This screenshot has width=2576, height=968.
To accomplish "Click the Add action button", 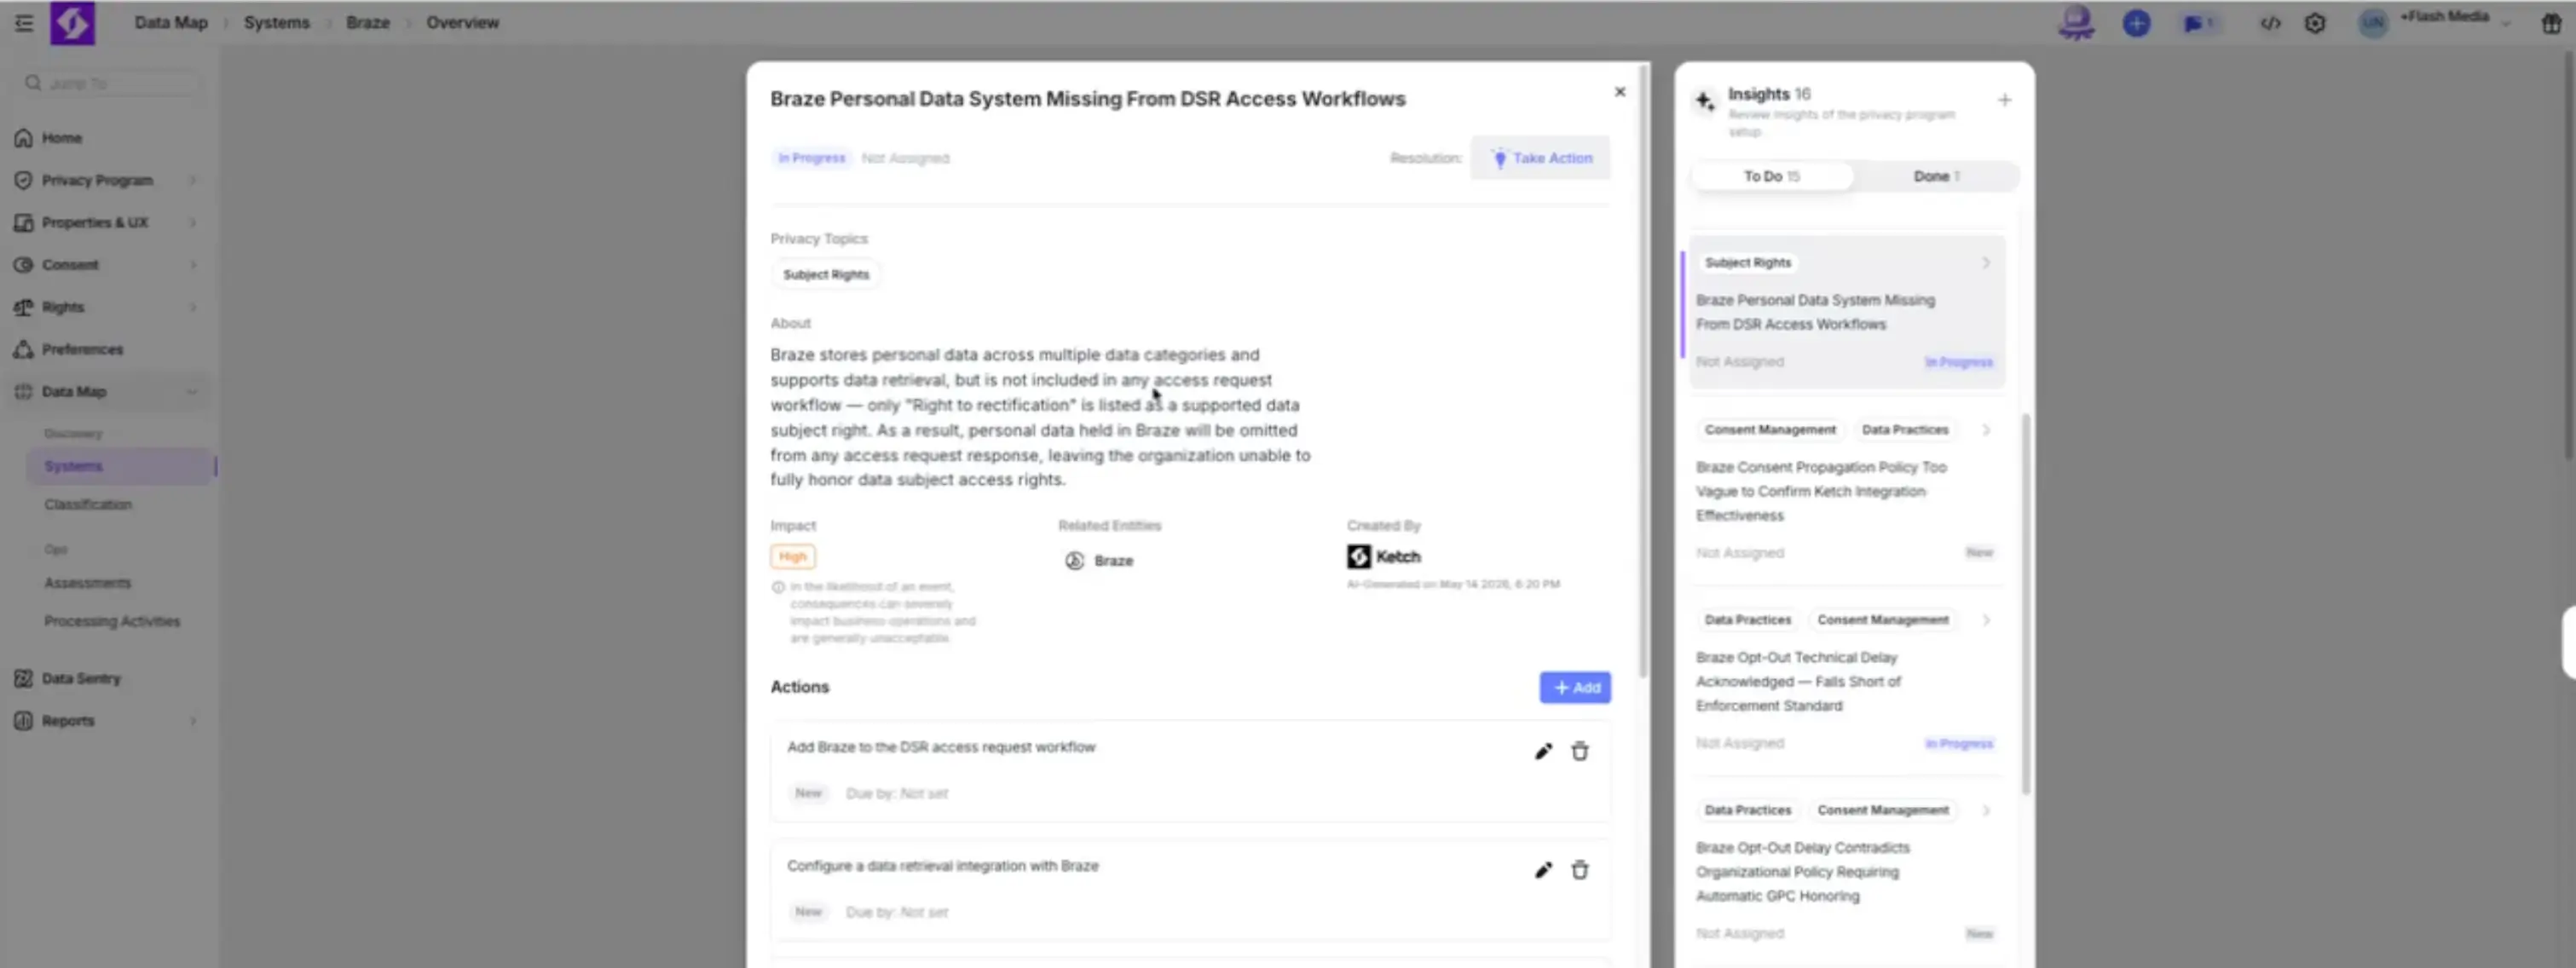I will (x=1575, y=687).
